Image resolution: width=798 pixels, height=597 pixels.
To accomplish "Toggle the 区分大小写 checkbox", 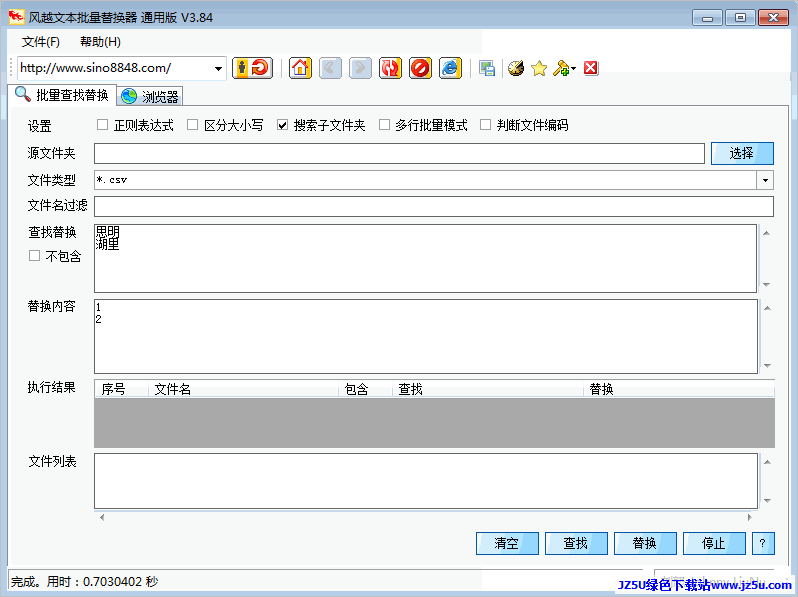I will pyautogui.click(x=192, y=125).
